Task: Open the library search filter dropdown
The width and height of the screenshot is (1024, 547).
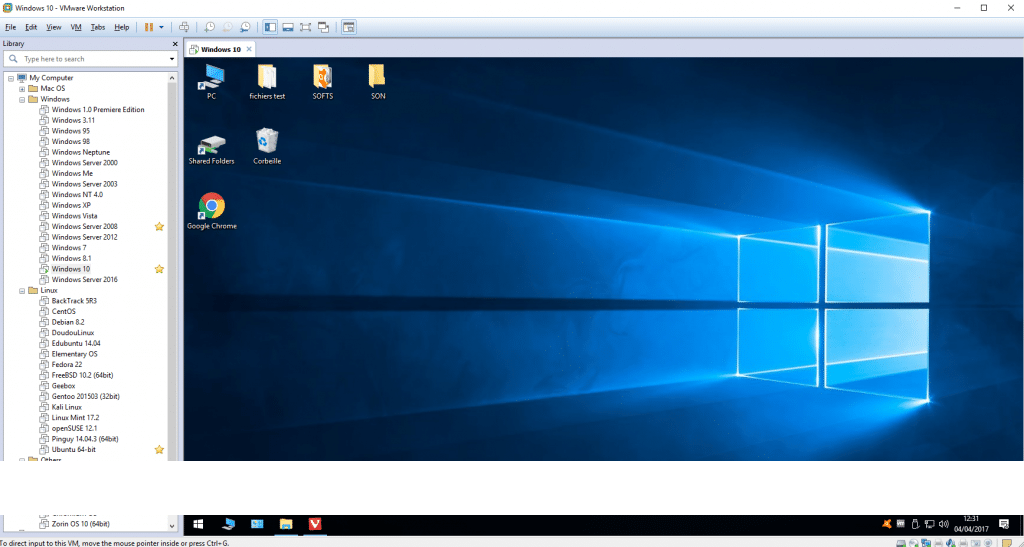Action: click(x=172, y=59)
